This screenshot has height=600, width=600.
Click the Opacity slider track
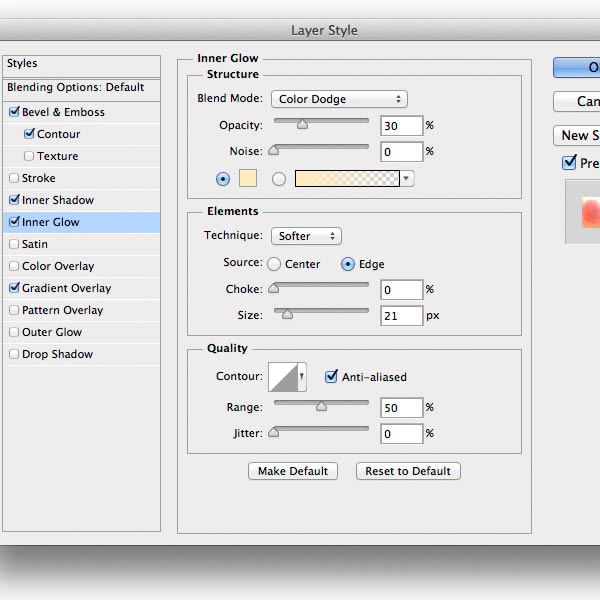321,119
